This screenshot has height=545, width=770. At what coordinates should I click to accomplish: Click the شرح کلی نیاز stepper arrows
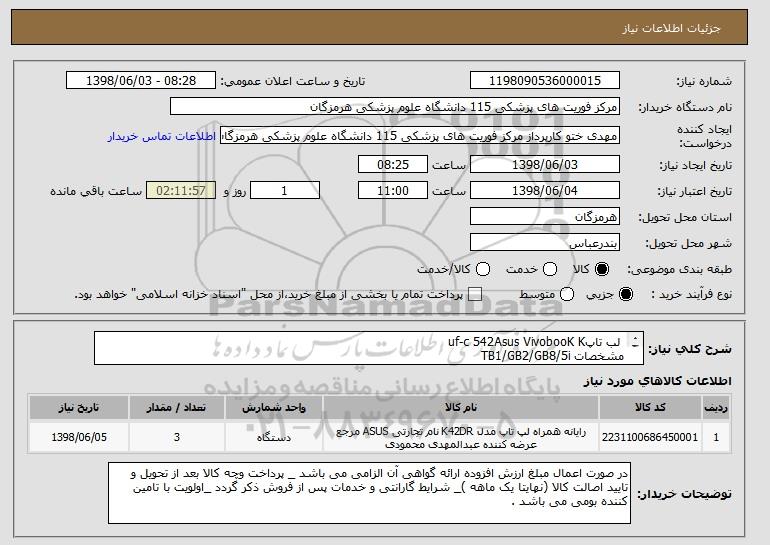pyautogui.click(x=635, y=342)
